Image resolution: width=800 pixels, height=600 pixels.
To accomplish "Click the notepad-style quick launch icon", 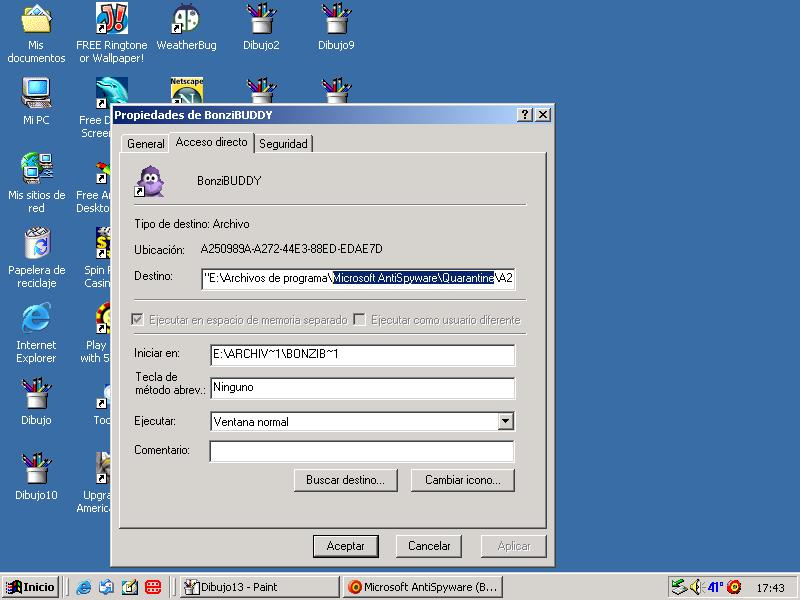I will coord(130,587).
